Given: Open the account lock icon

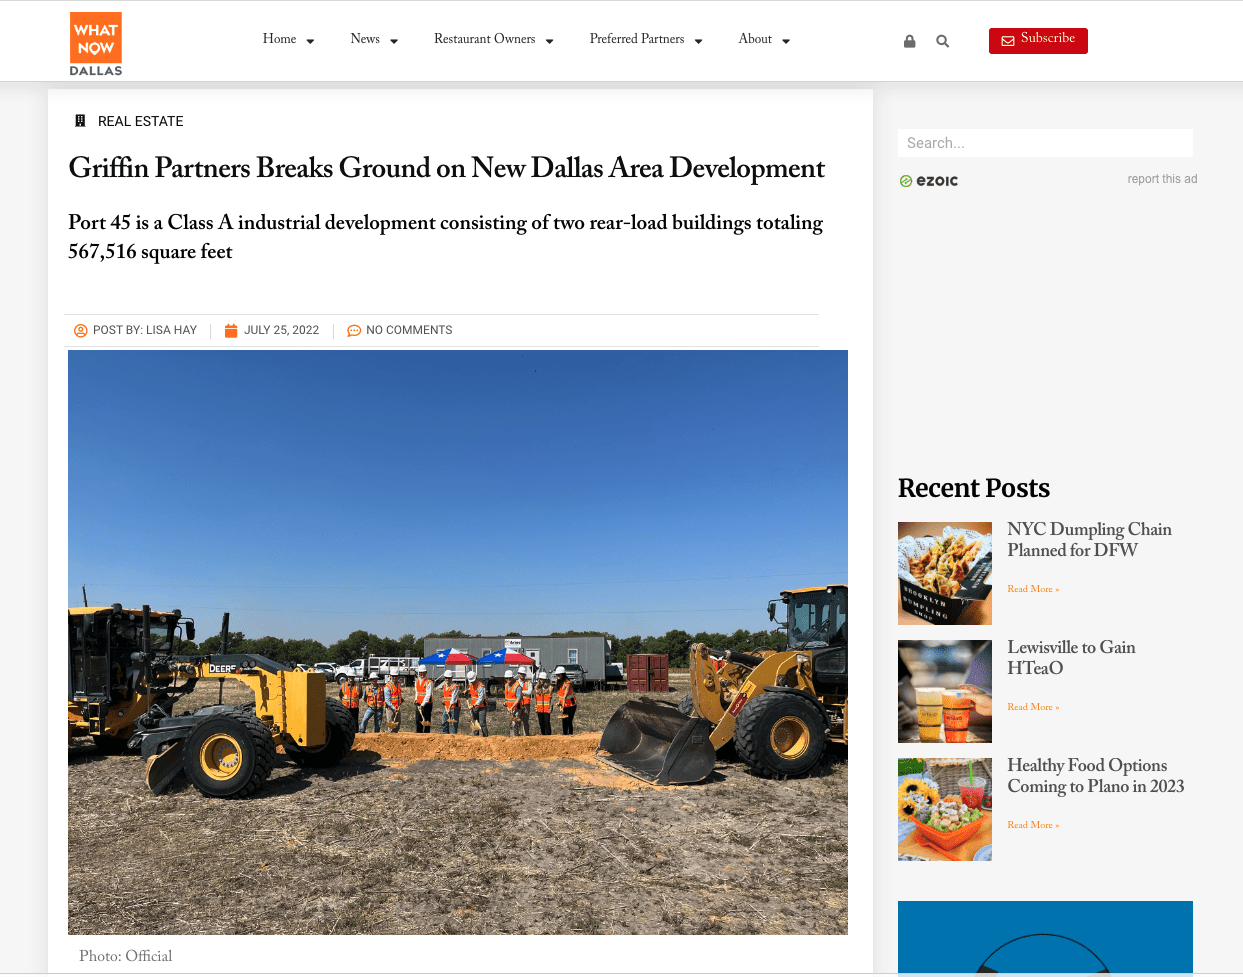Looking at the screenshot, I should point(910,41).
